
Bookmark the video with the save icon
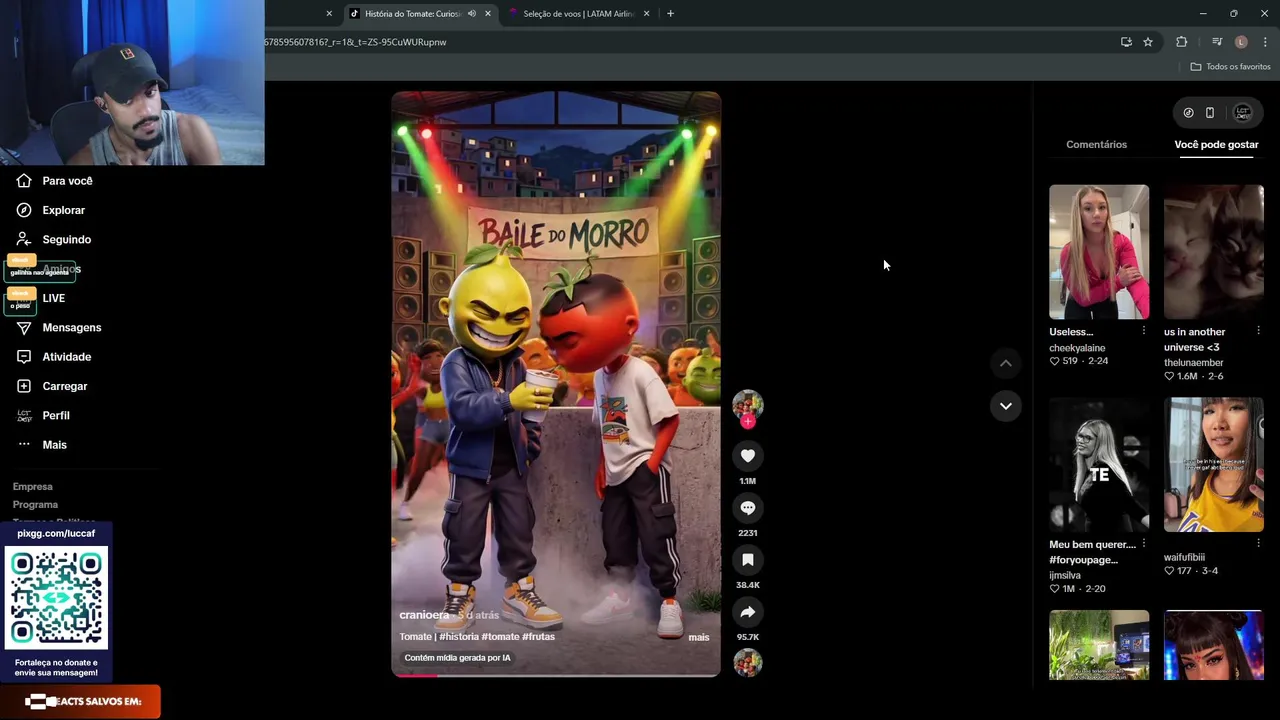tap(747, 560)
